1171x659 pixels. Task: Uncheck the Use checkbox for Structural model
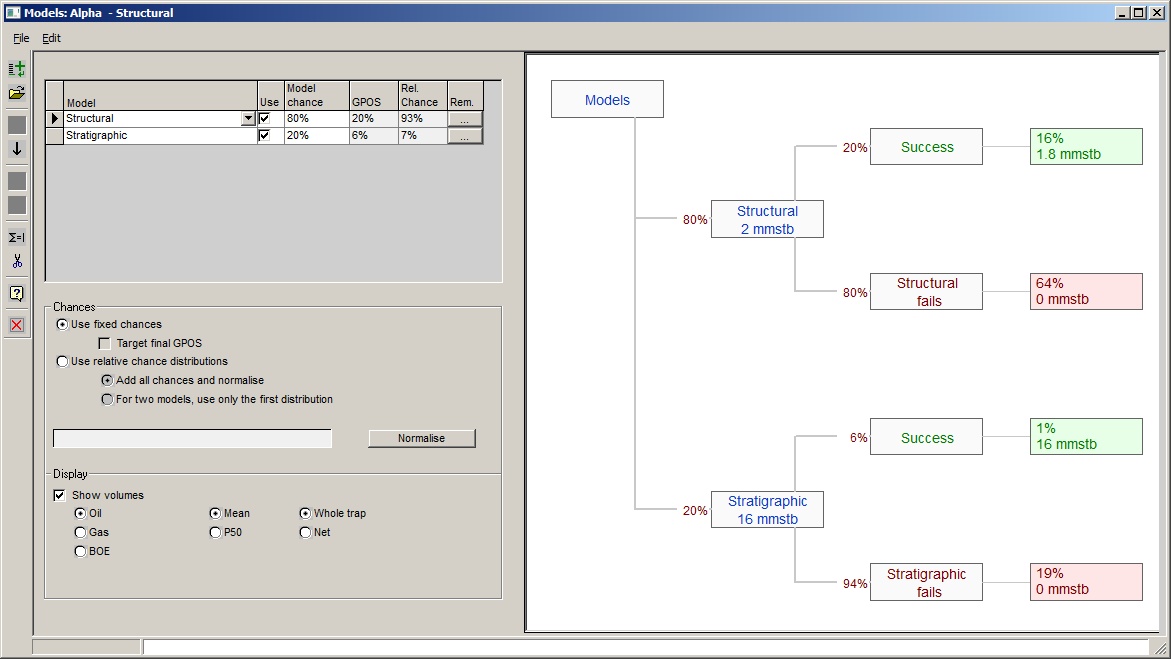264,118
